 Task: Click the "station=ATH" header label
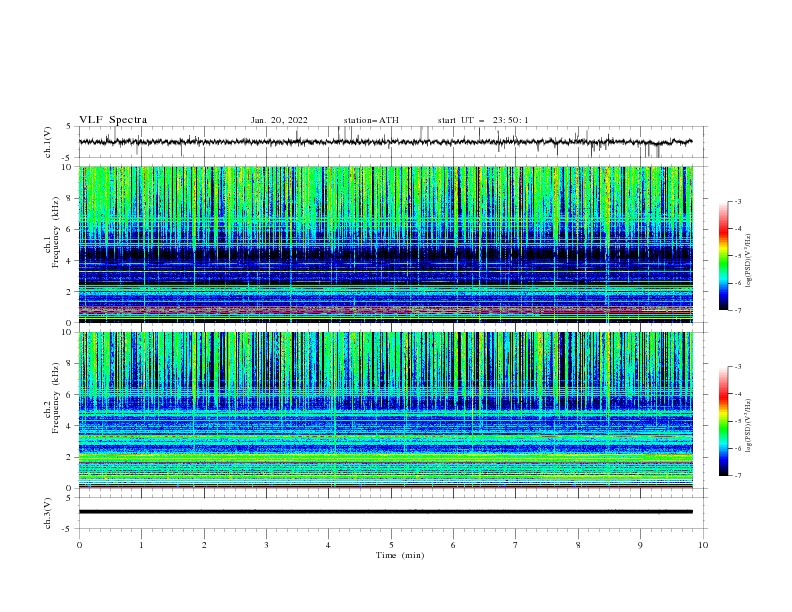coord(371,120)
